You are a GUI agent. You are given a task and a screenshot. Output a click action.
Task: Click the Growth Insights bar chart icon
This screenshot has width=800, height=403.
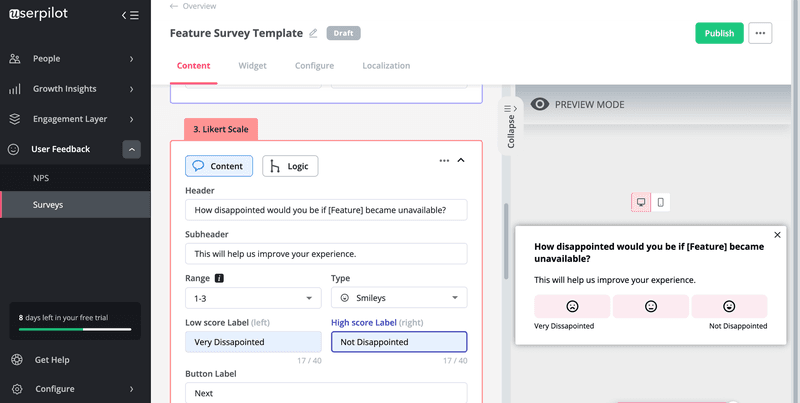15,89
